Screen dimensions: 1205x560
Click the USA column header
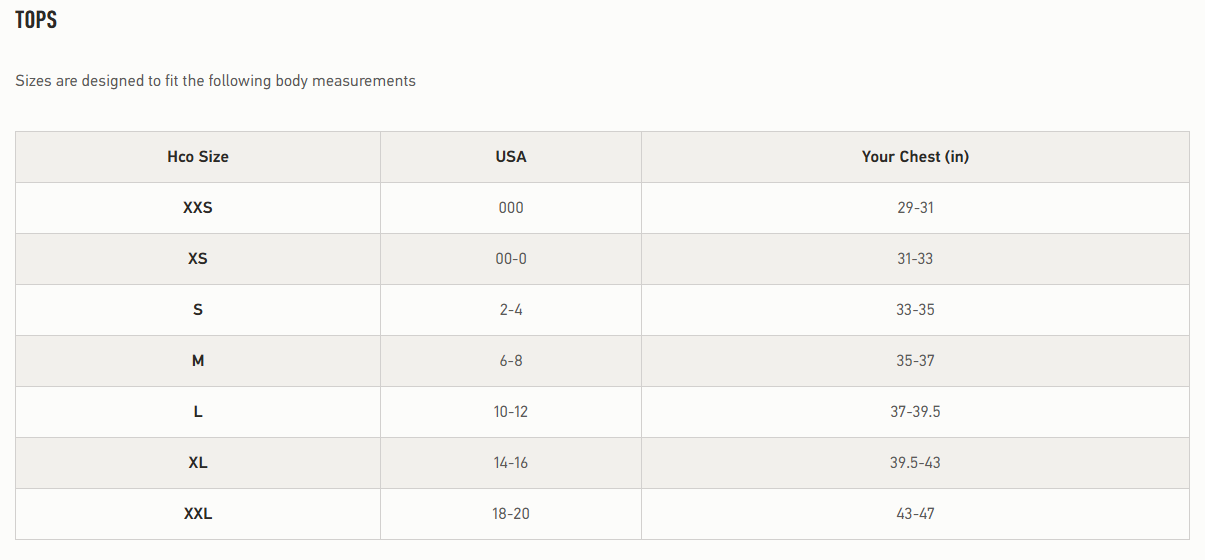pyautogui.click(x=511, y=157)
